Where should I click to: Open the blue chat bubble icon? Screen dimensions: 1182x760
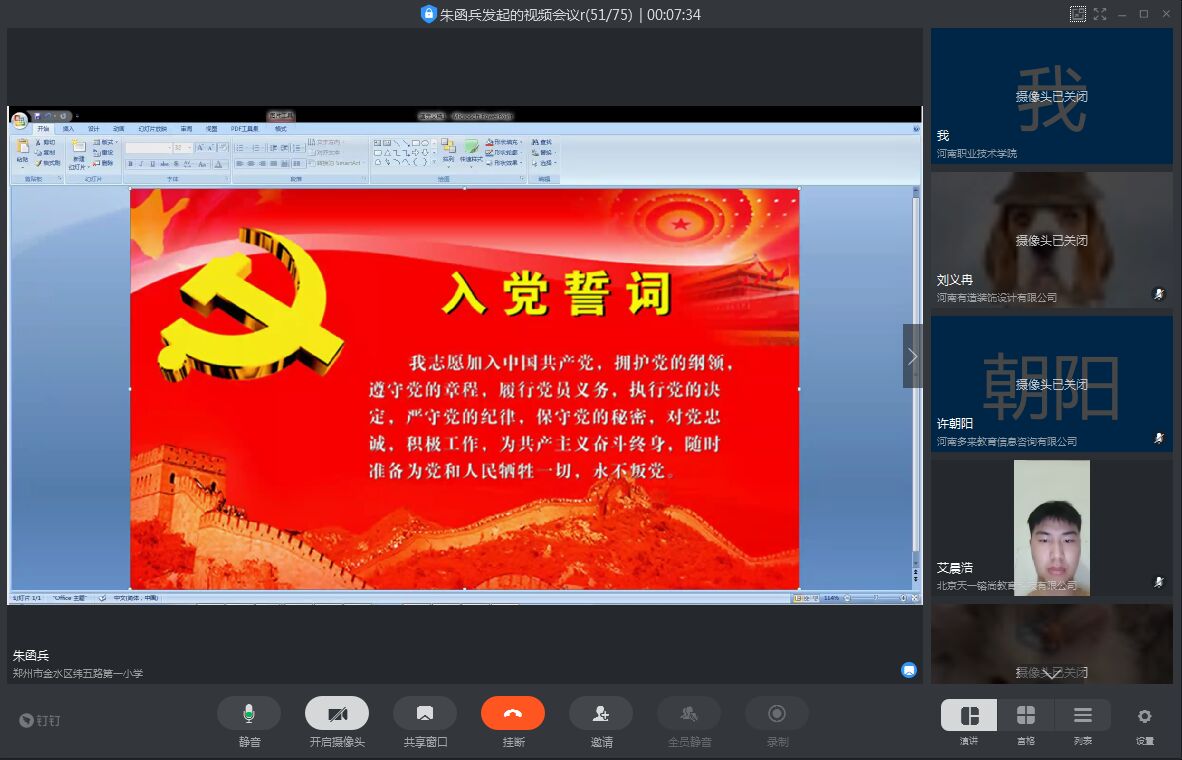click(x=909, y=670)
